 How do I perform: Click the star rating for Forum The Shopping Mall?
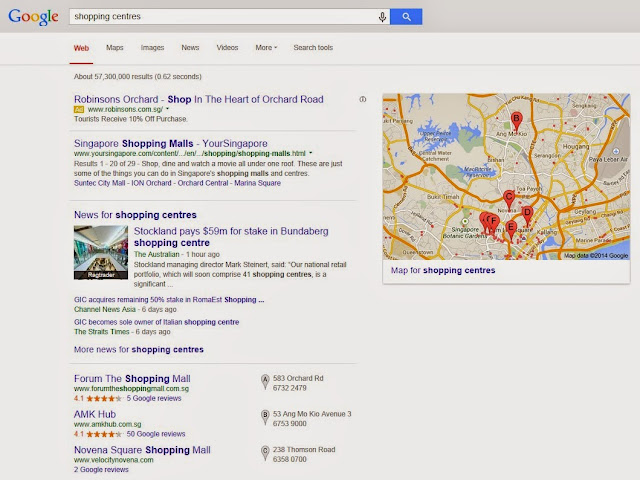point(104,398)
